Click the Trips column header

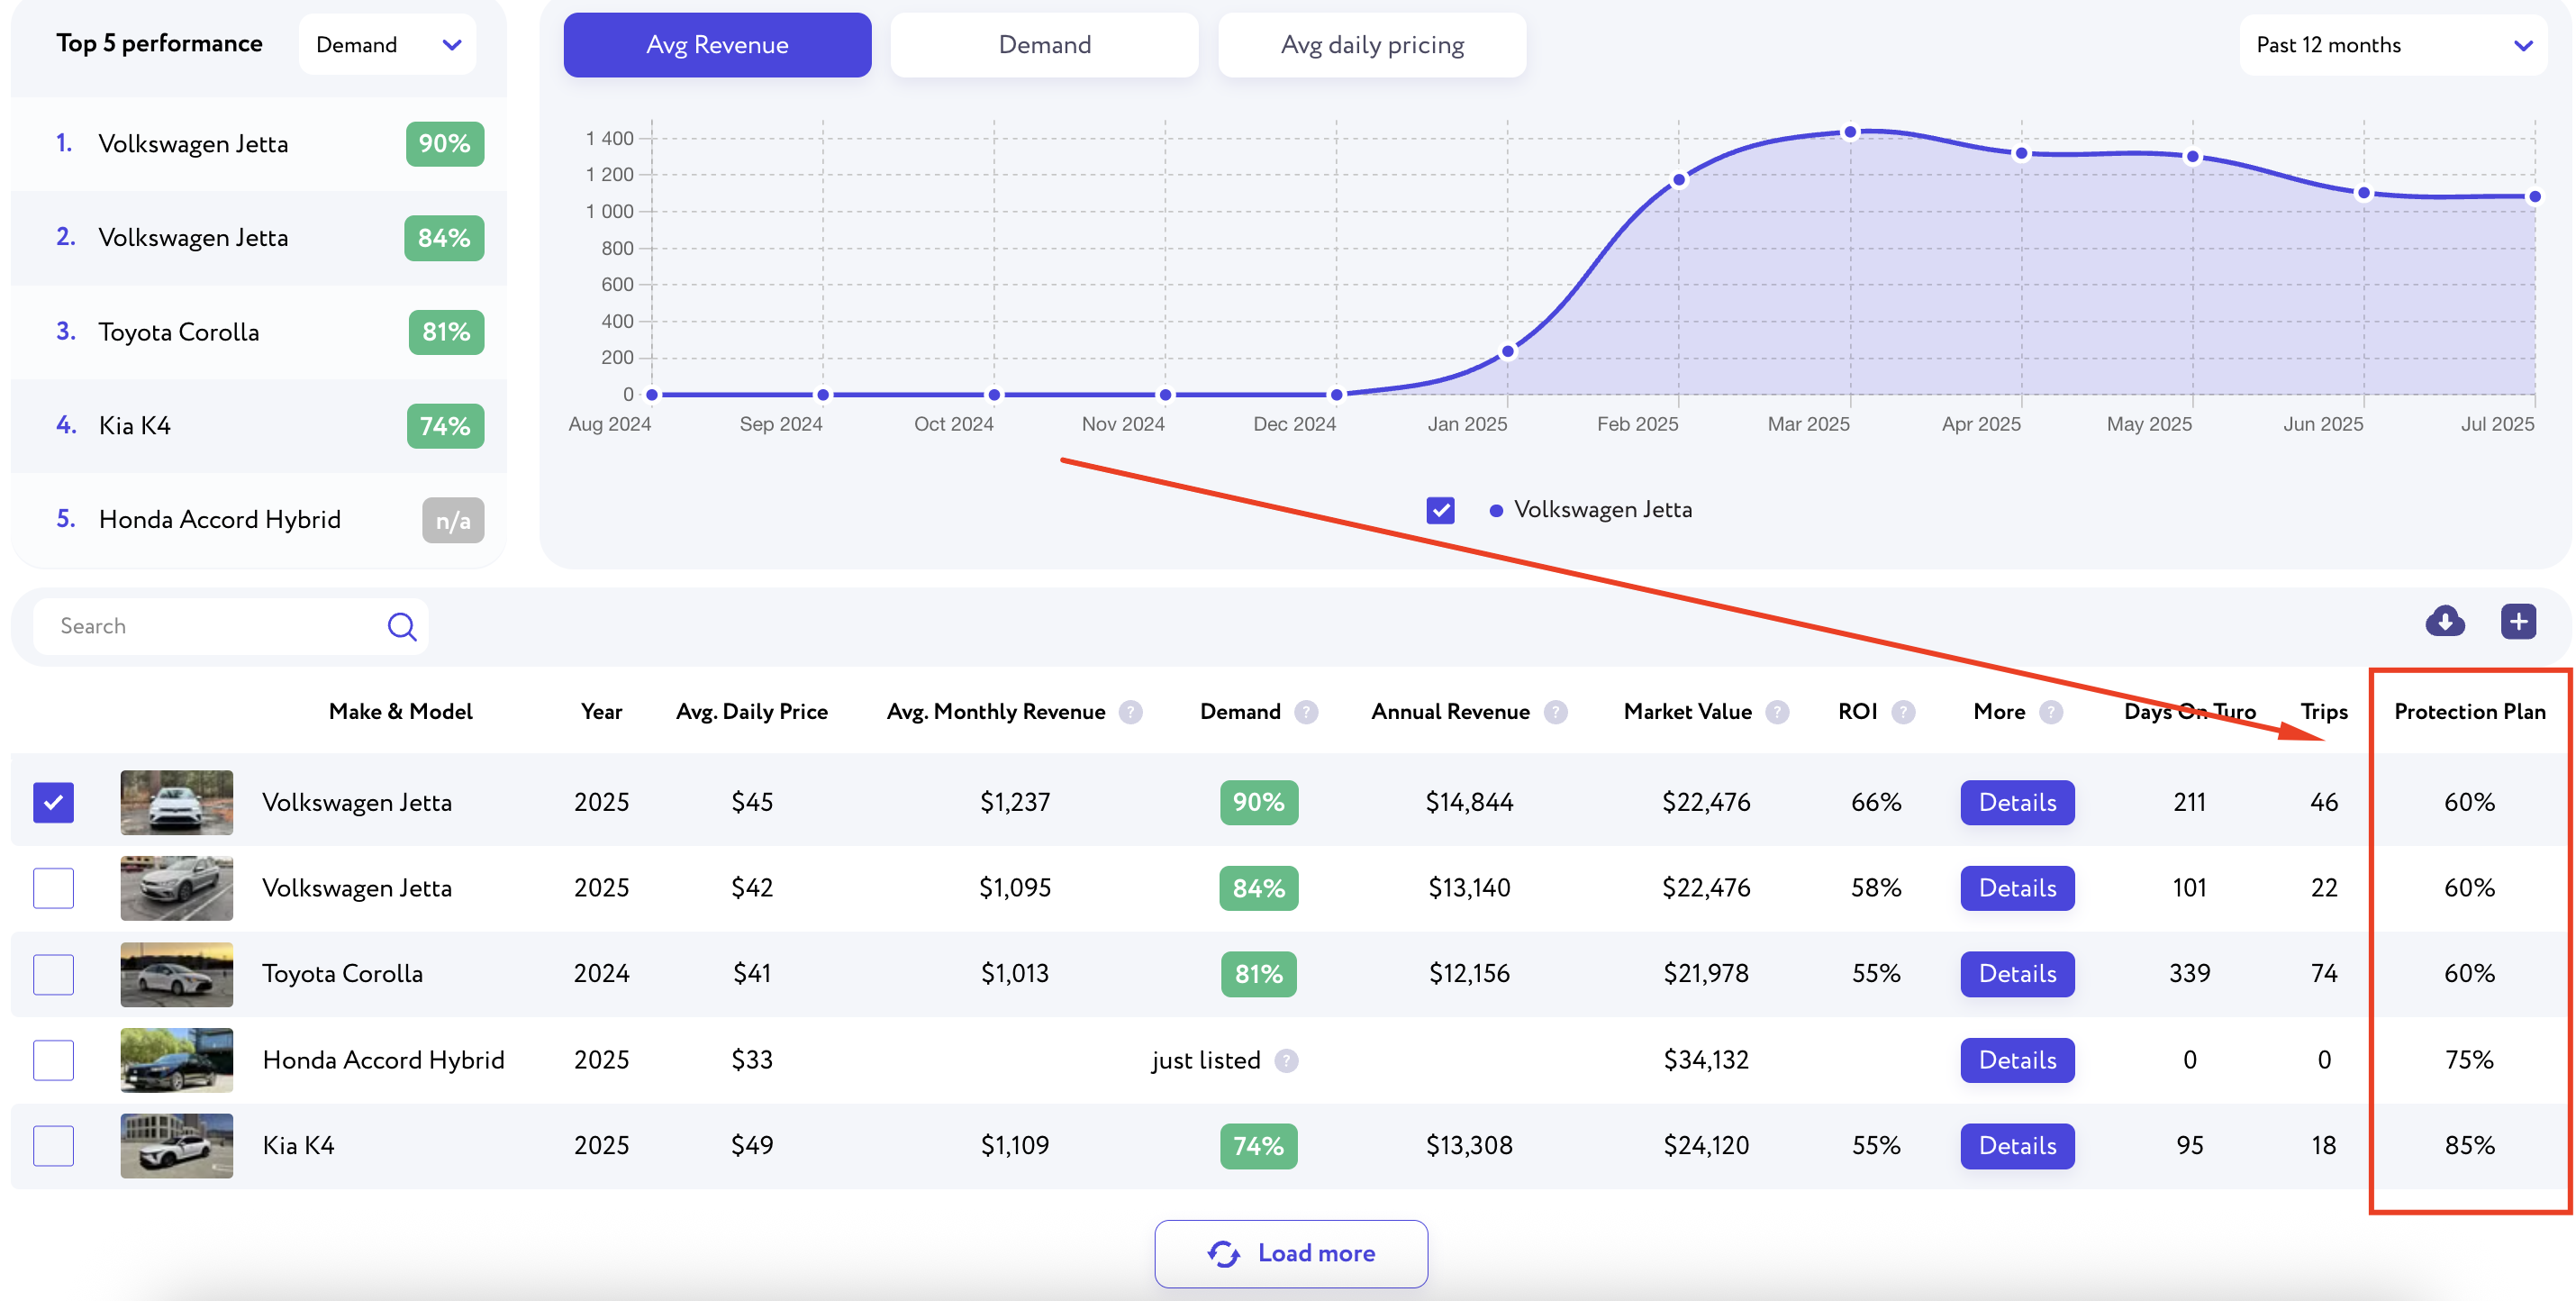(2324, 712)
